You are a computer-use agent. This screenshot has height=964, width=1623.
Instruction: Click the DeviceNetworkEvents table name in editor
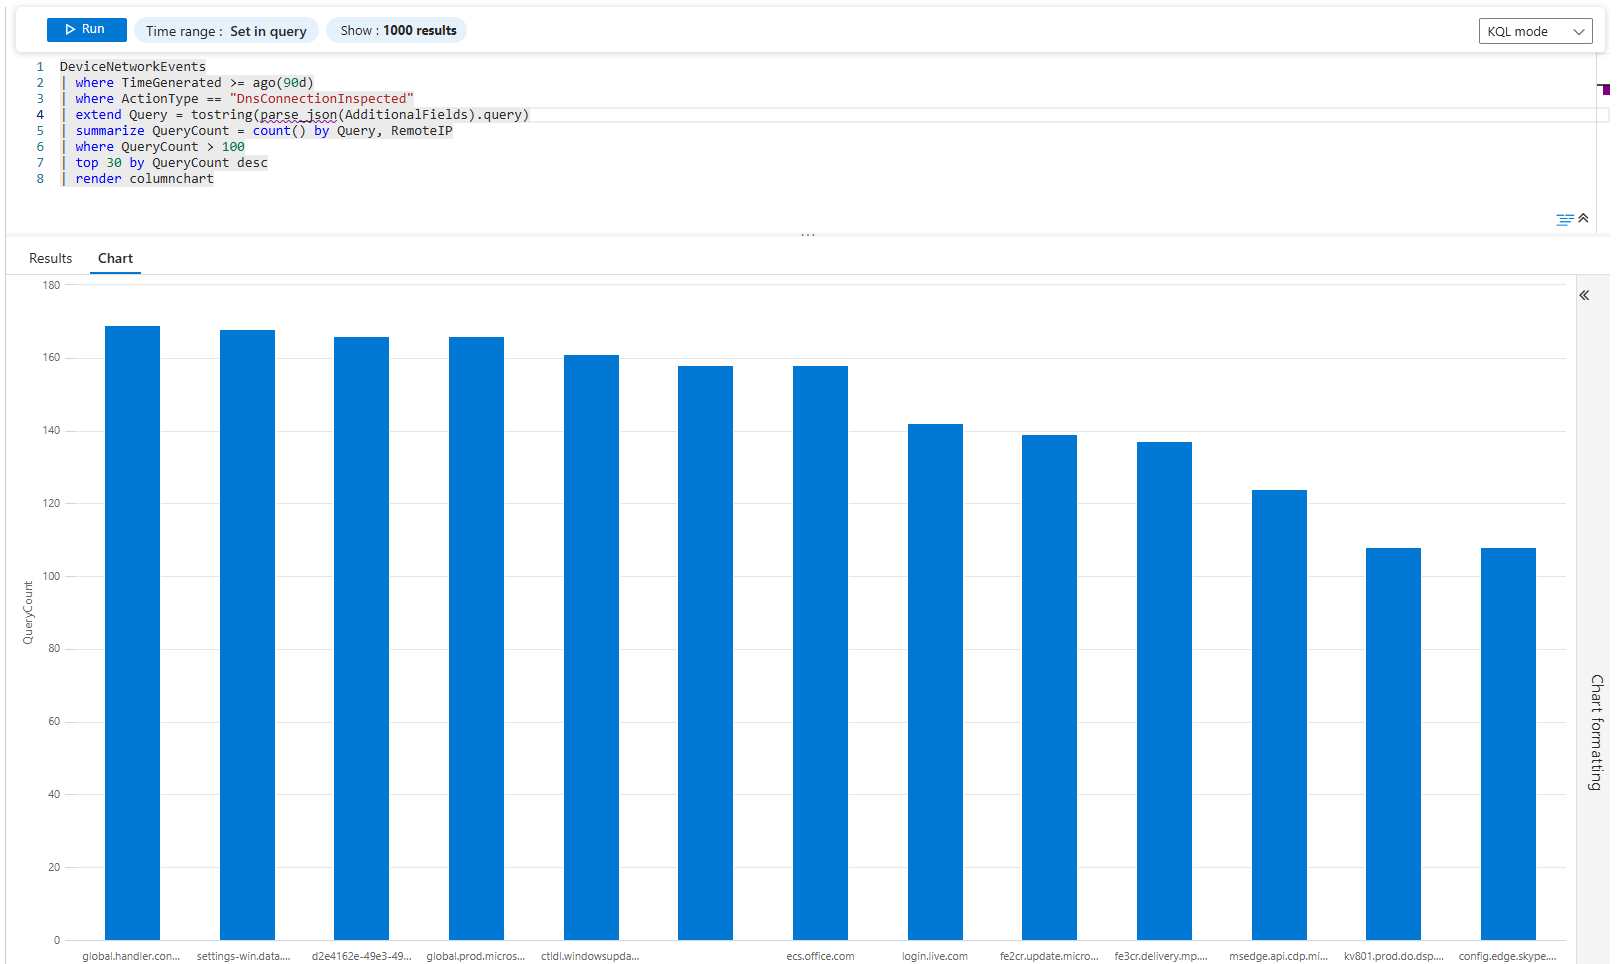(x=132, y=67)
